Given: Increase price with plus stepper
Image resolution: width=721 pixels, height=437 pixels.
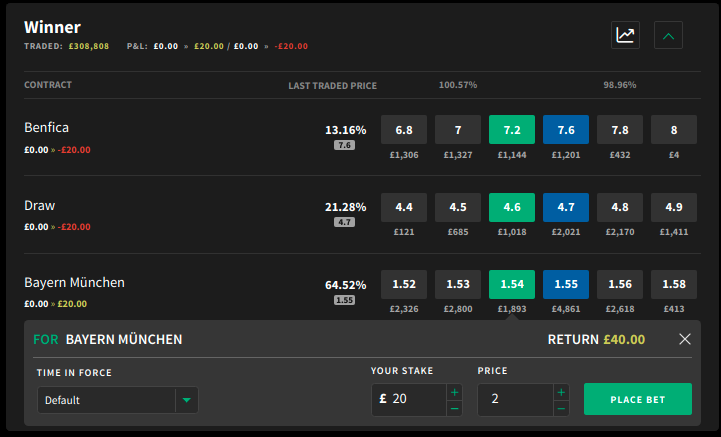Looking at the screenshot, I should click(x=561, y=392).
